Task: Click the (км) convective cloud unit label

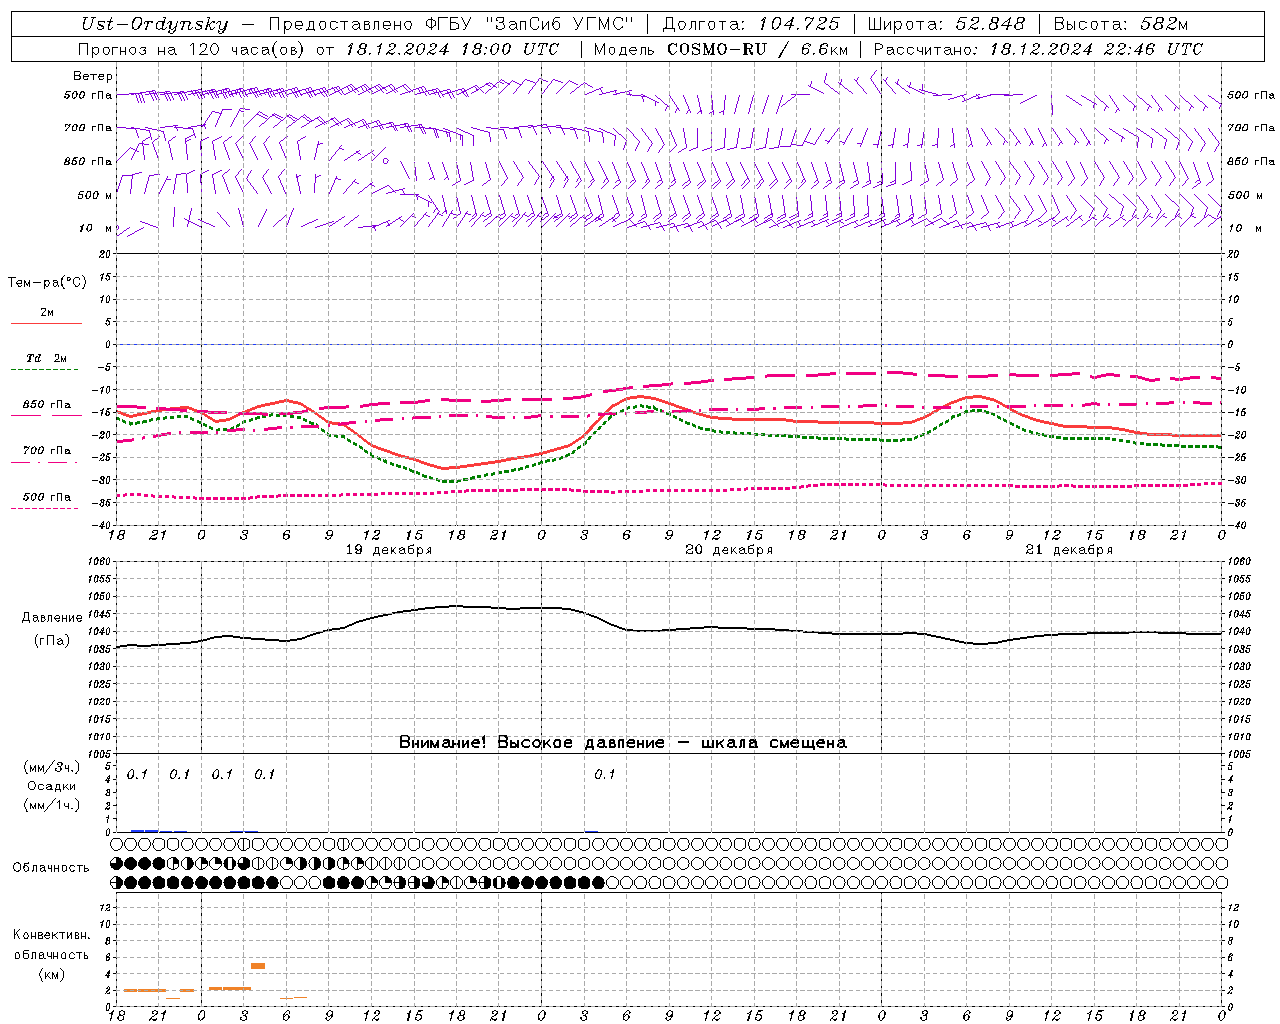Action: pos(51,974)
